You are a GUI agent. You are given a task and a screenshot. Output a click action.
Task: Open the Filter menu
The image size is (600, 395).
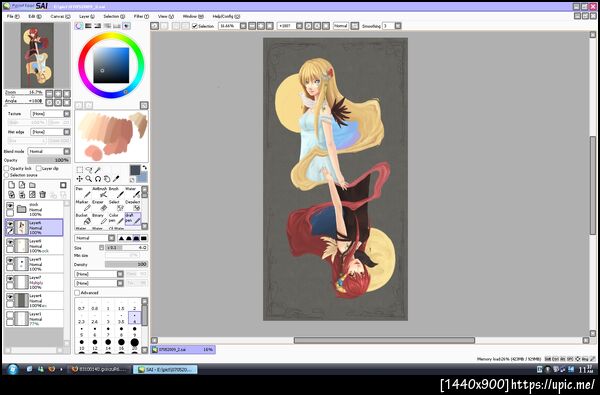[x=141, y=16]
